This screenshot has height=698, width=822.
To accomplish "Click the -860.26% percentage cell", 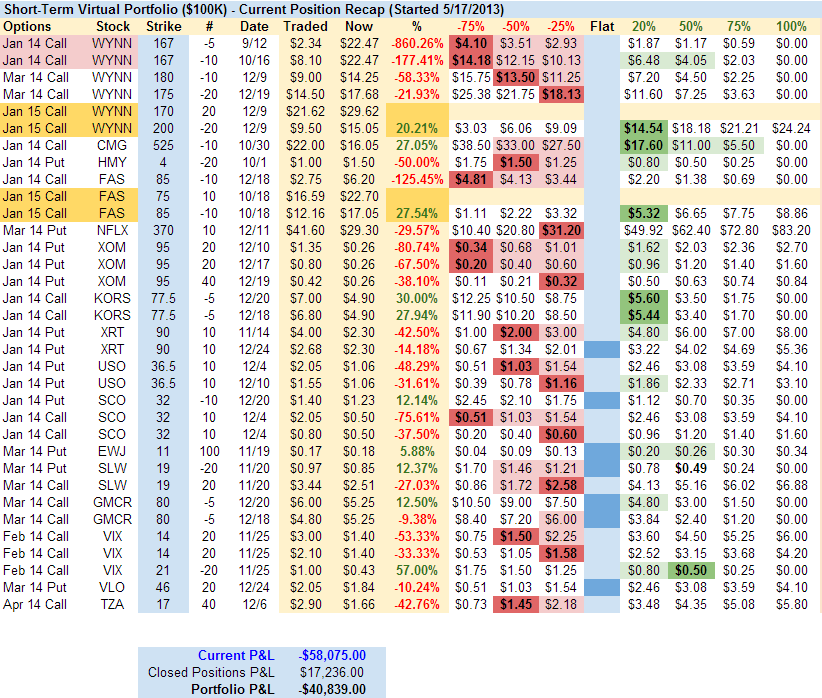I will pos(418,43).
